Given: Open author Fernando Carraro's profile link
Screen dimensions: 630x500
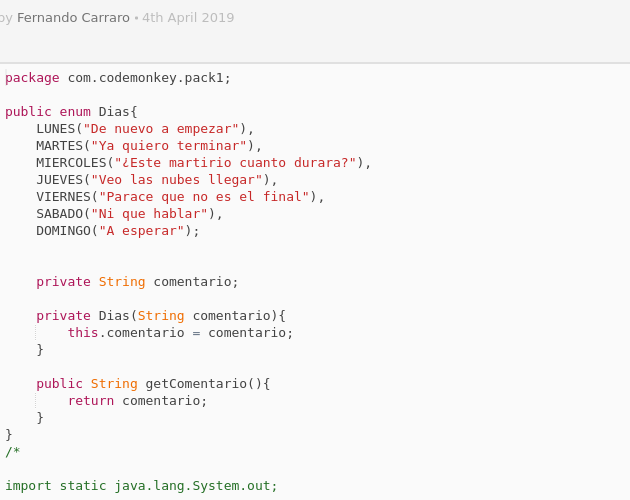Looking at the screenshot, I should (x=73, y=18).
